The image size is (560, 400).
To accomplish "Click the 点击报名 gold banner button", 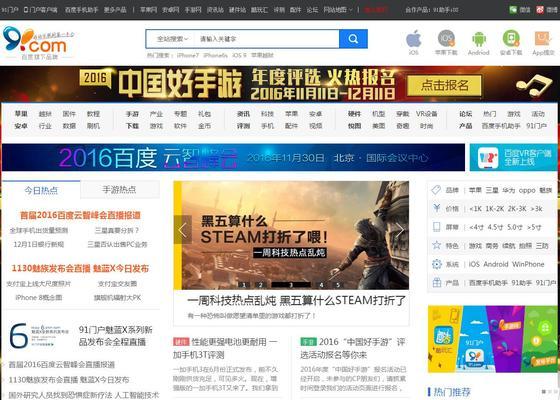I will click(444, 85).
